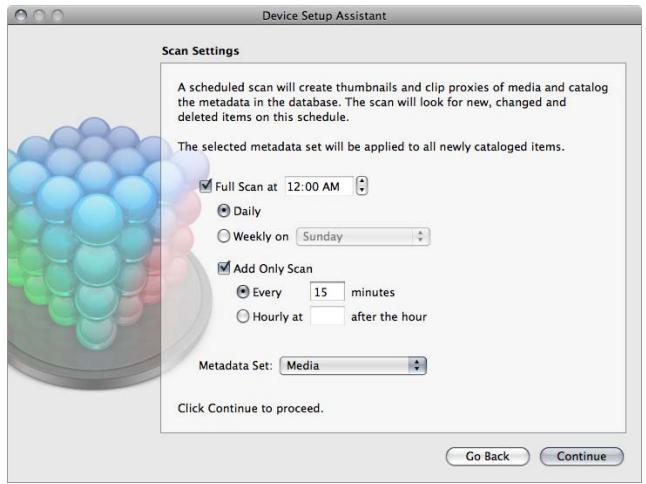The height and width of the screenshot is (484, 646).
Task: Select the Hourly at radio button
Action: coord(243,316)
